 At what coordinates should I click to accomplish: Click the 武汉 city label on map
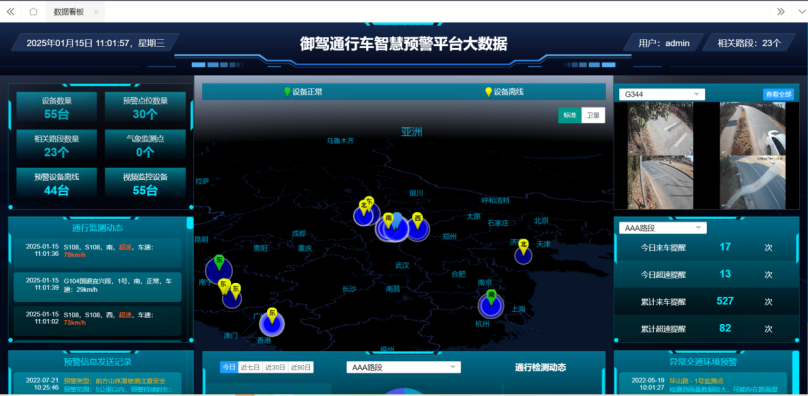(x=402, y=265)
